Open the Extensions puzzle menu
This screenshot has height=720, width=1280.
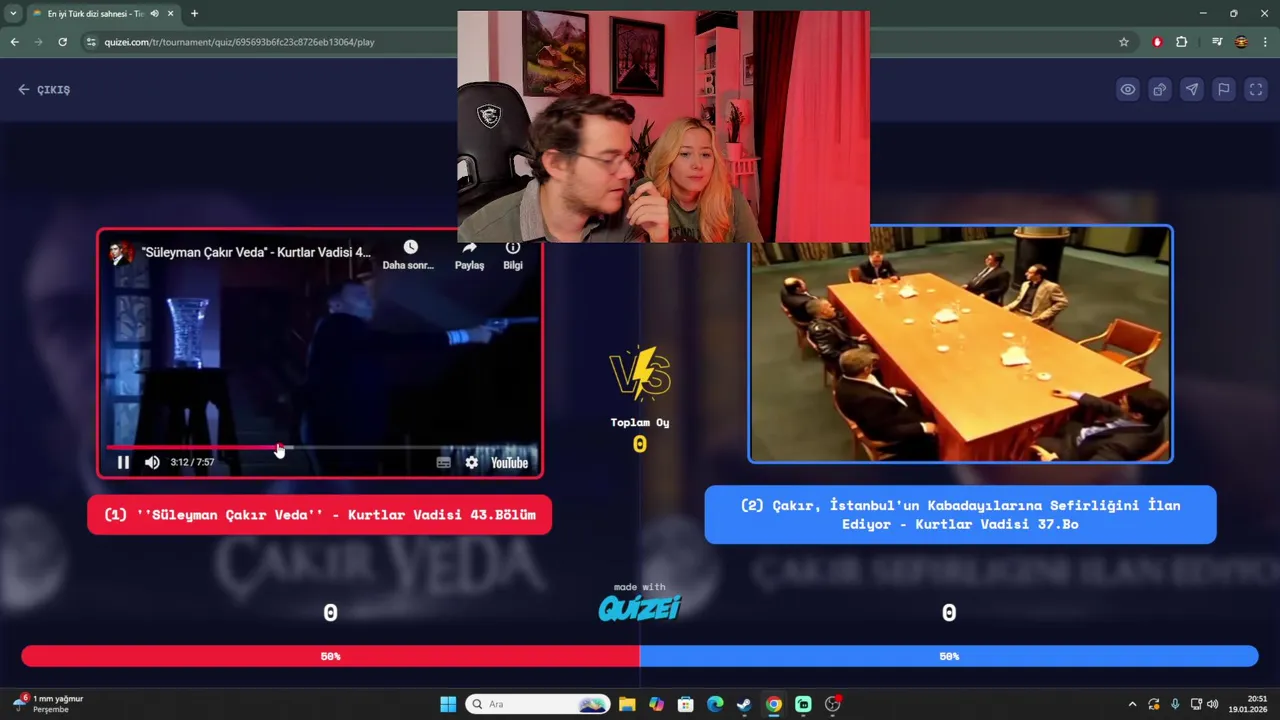[x=1181, y=42]
